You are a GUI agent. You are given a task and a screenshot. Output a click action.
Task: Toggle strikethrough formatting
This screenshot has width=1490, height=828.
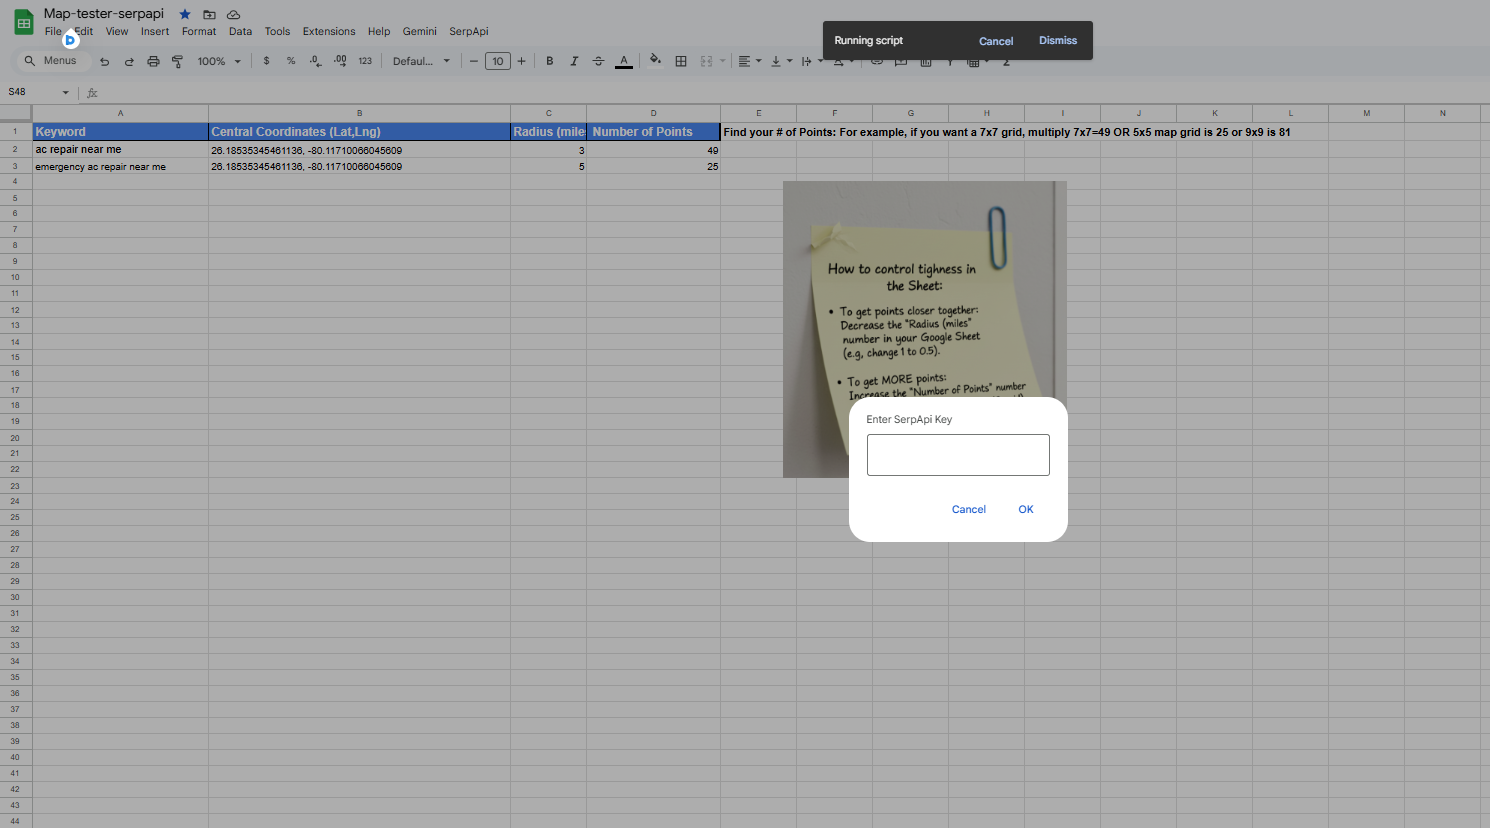click(598, 61)
